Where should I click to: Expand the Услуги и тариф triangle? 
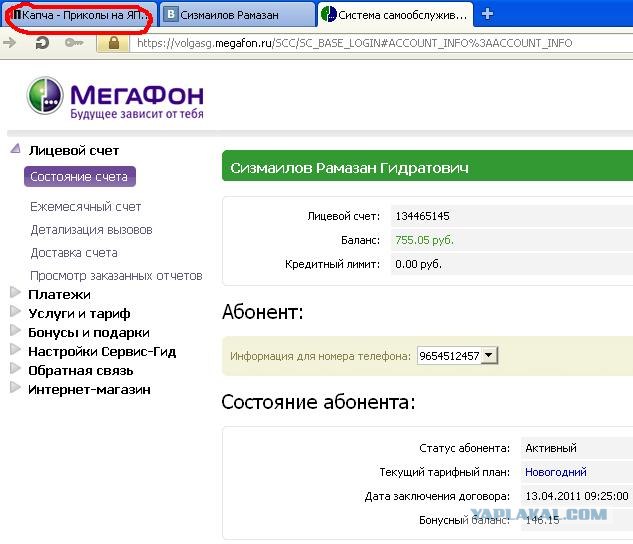tap(15, 311)
